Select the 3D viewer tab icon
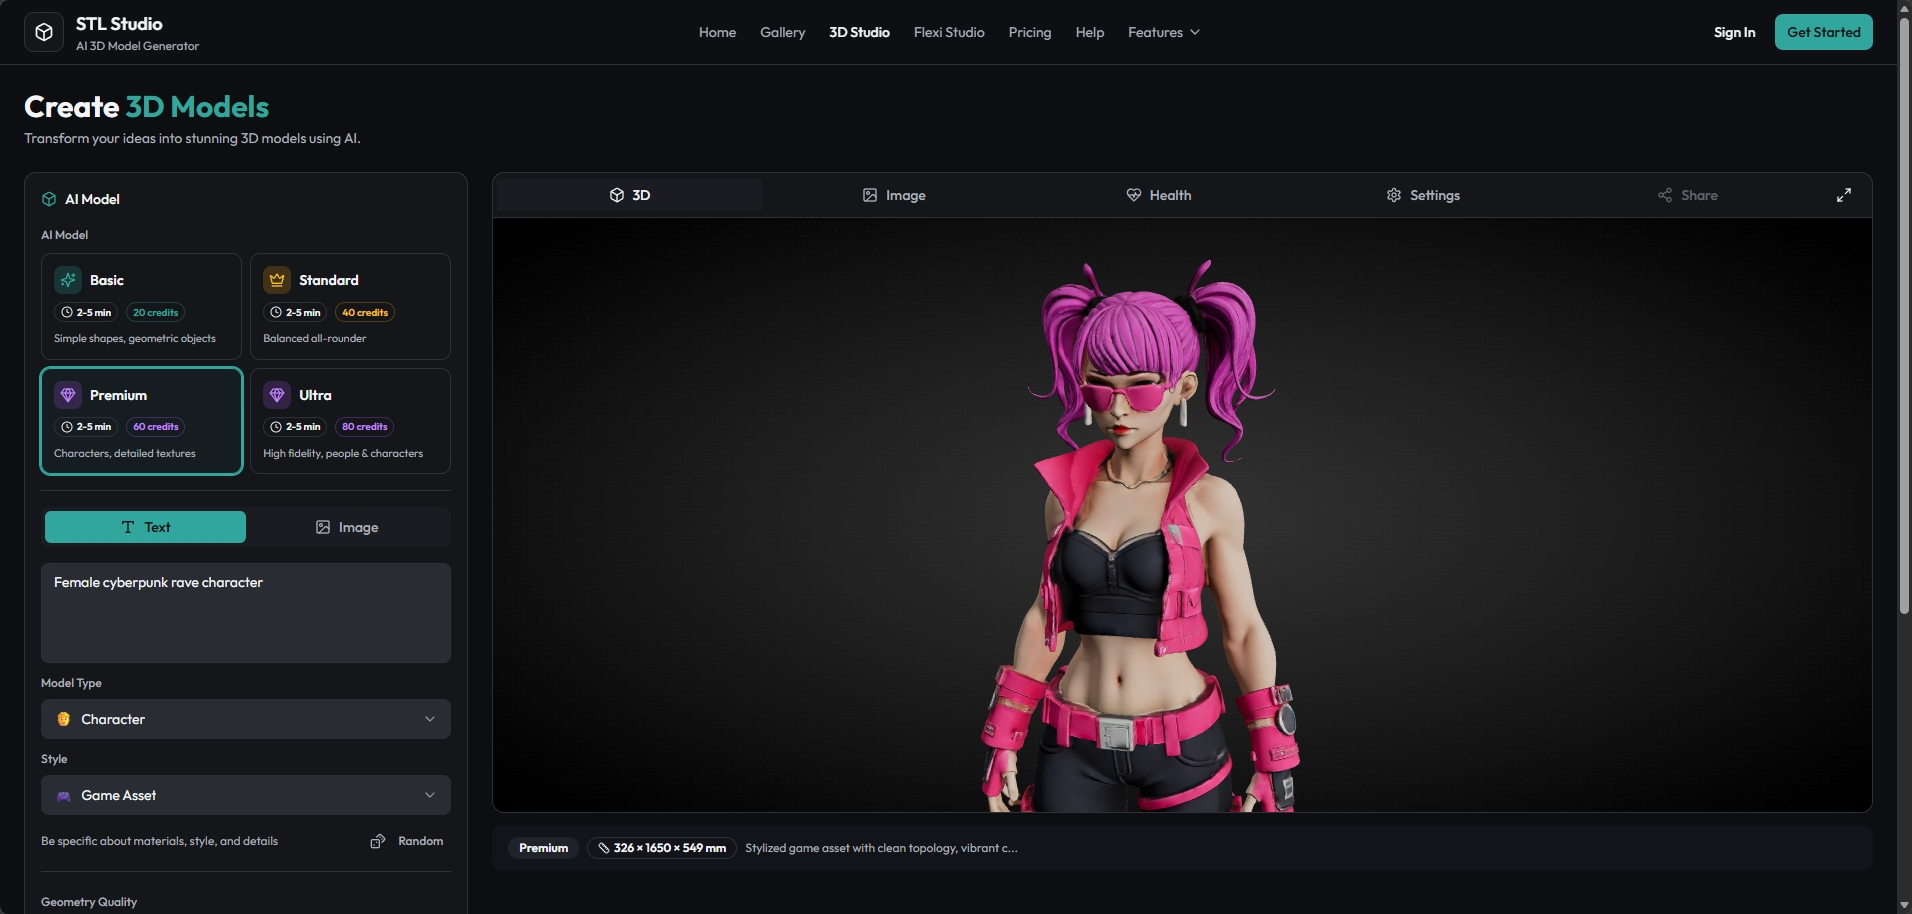The width and height of the screenshot is (1912, 914). click(x=618, y=195)
